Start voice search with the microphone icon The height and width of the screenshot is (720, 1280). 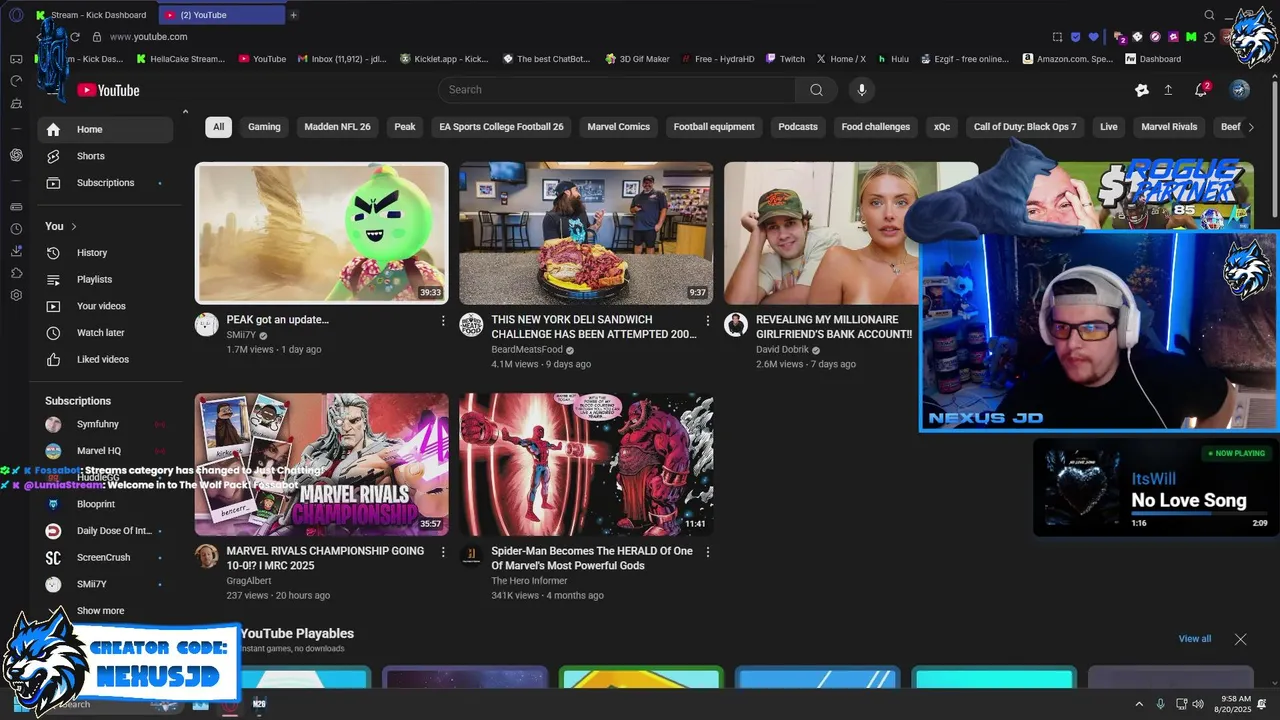(862, 90)
